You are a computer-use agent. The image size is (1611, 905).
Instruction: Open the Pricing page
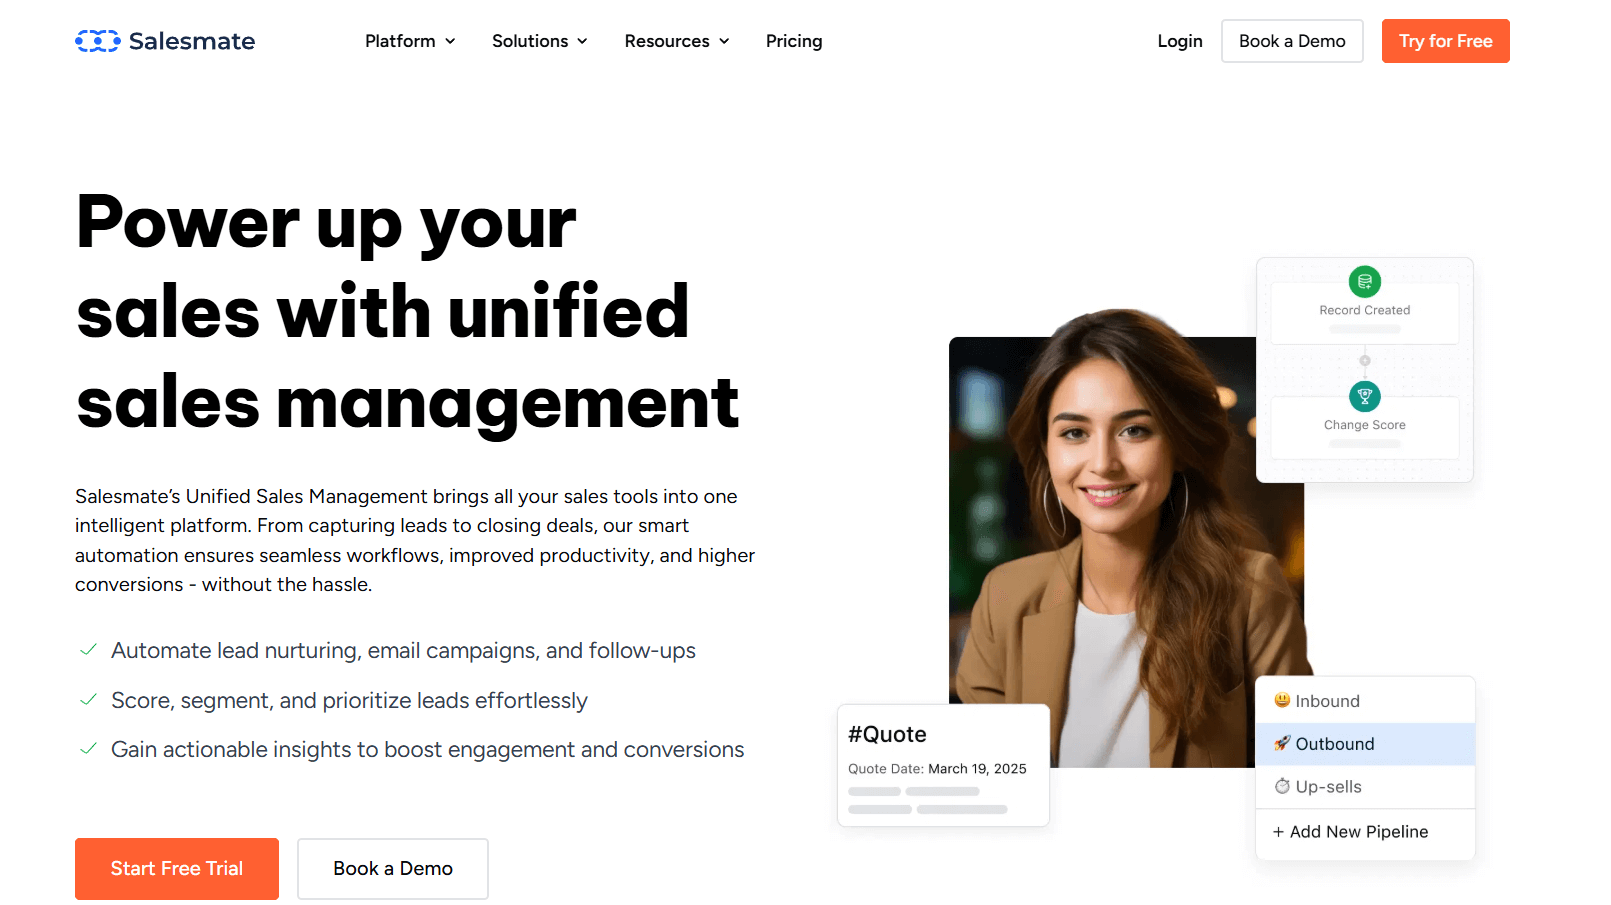coord(794,41)
